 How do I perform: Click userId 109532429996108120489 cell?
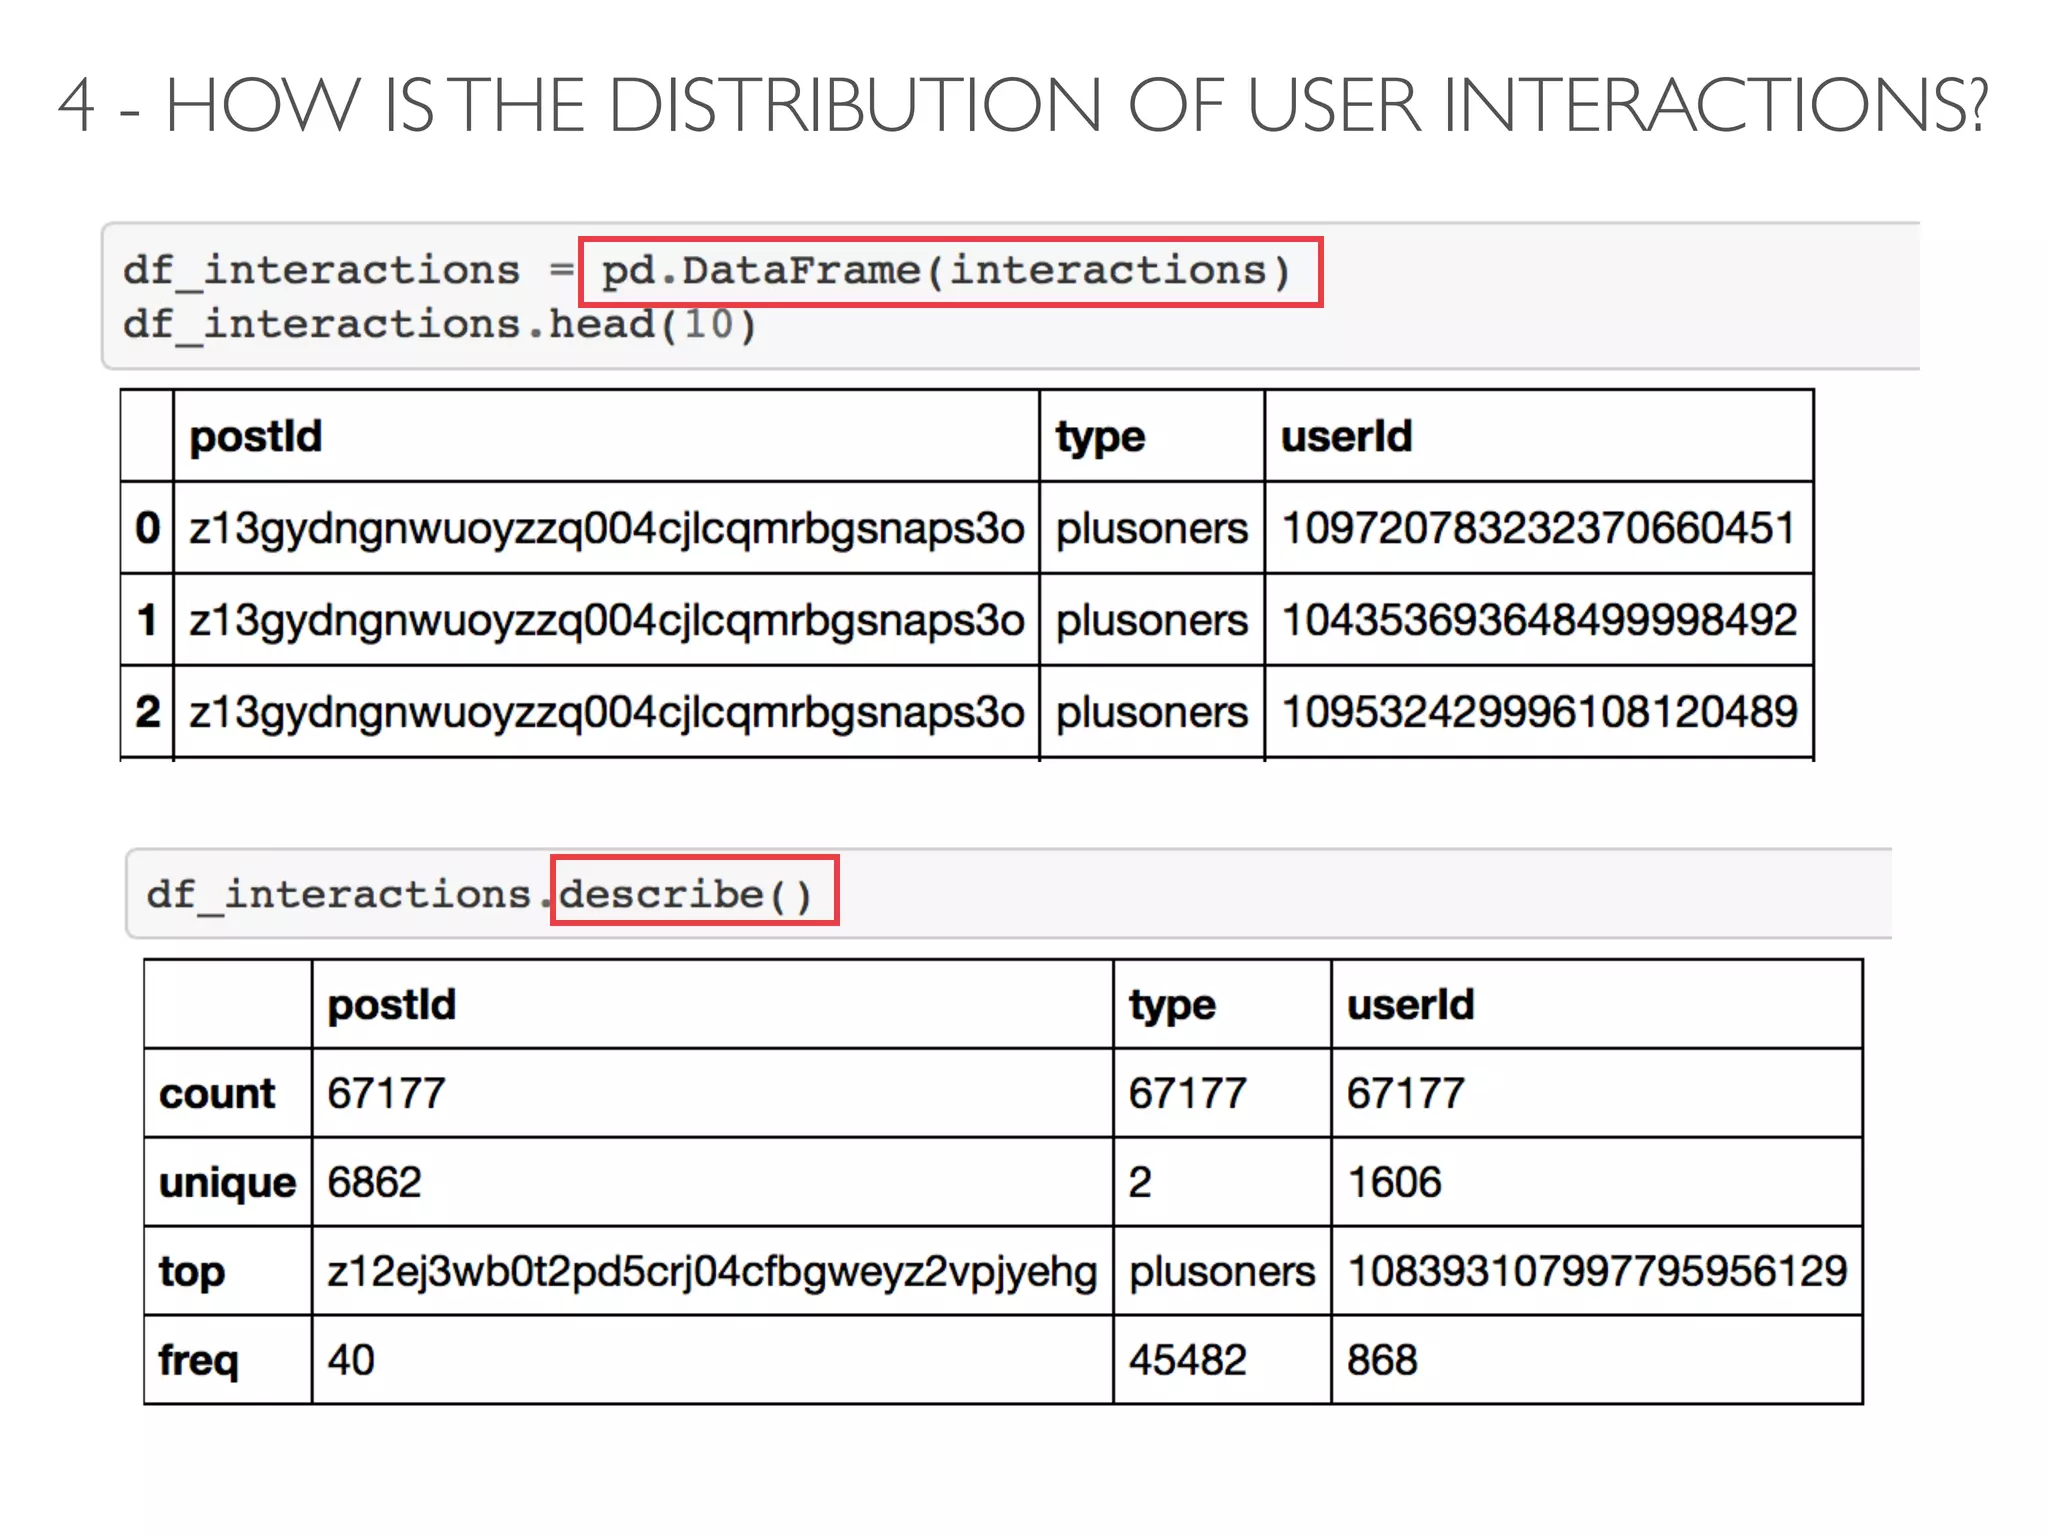click(x=1538, y=712)
